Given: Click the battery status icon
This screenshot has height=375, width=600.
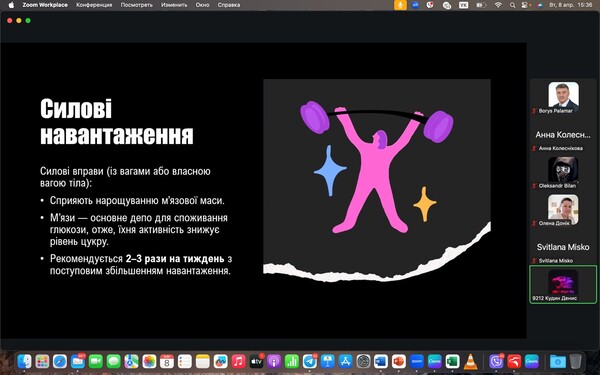Looking at the screenshot, I should click(481, 5).
